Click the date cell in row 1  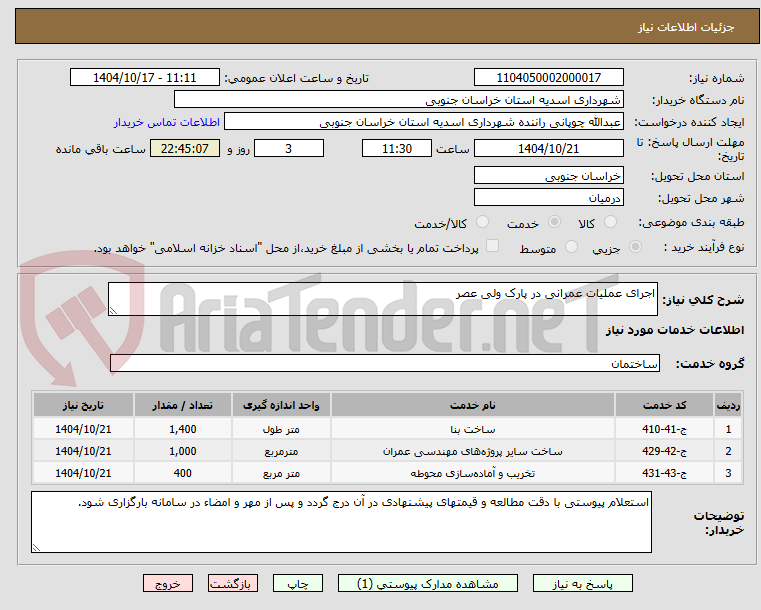[x=83, y=429]
